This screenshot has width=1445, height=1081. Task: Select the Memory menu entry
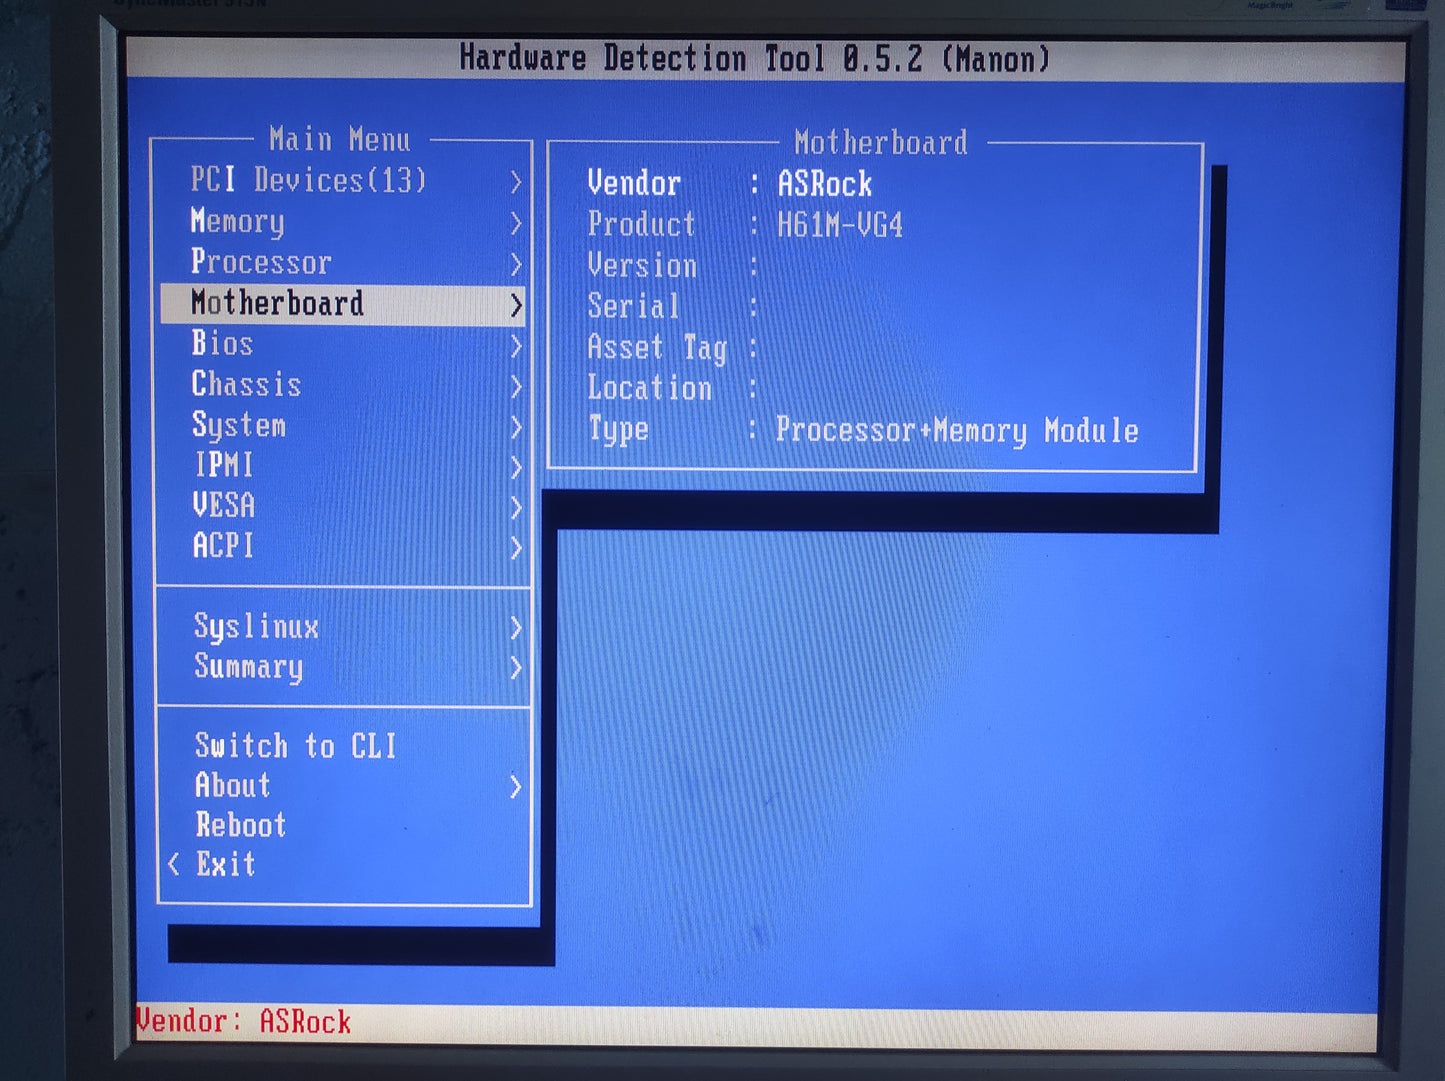237,222
